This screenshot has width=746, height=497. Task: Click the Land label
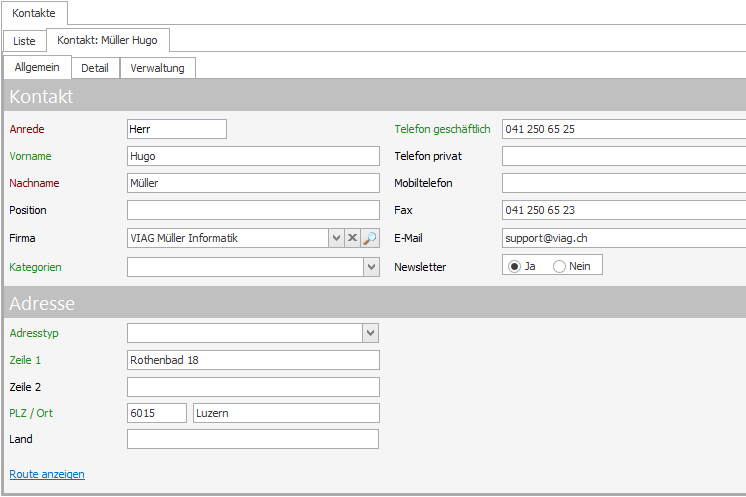click(x=21, y=439)
